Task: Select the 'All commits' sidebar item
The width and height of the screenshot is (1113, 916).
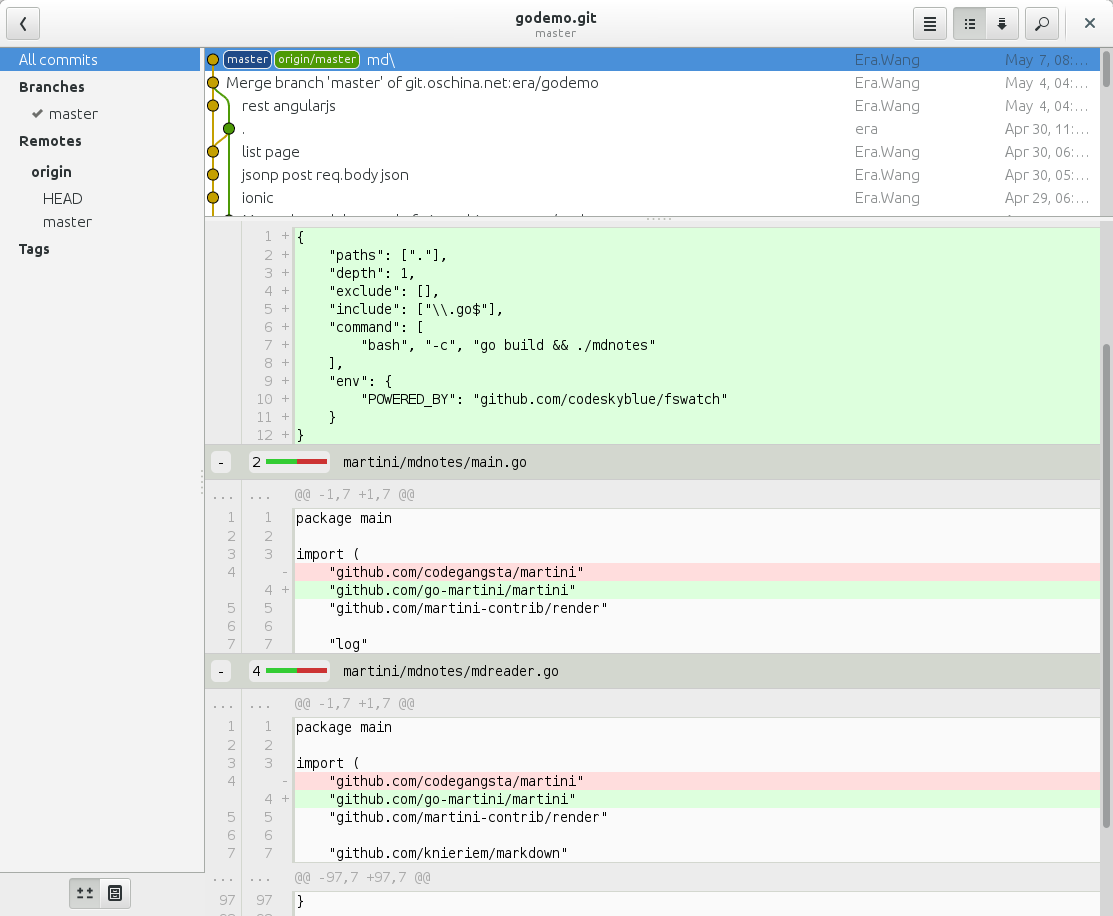Action: [x=58, y=60]
